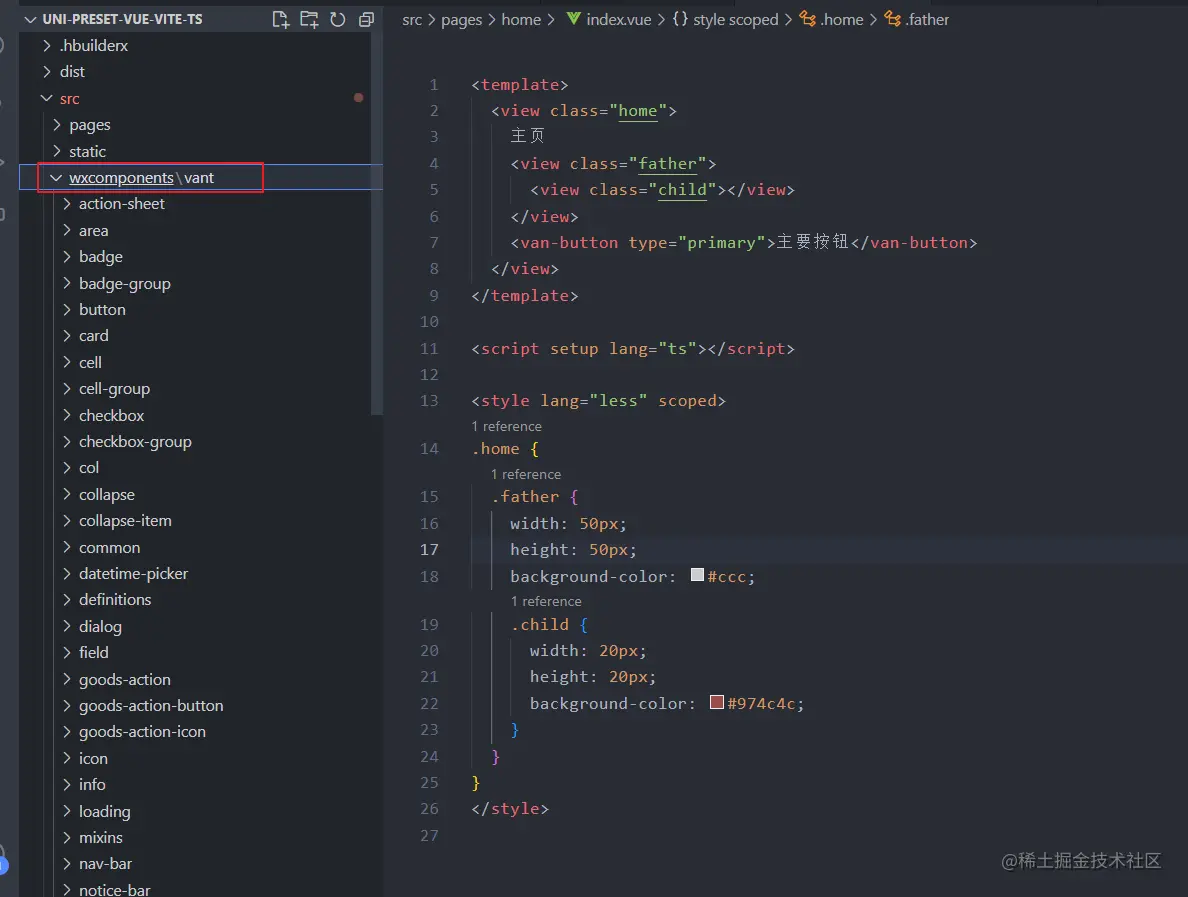This screenshot has height=897, width=1188.
Task: Click the style scoped breadcrumb segment
Action: tap(736, 20)
